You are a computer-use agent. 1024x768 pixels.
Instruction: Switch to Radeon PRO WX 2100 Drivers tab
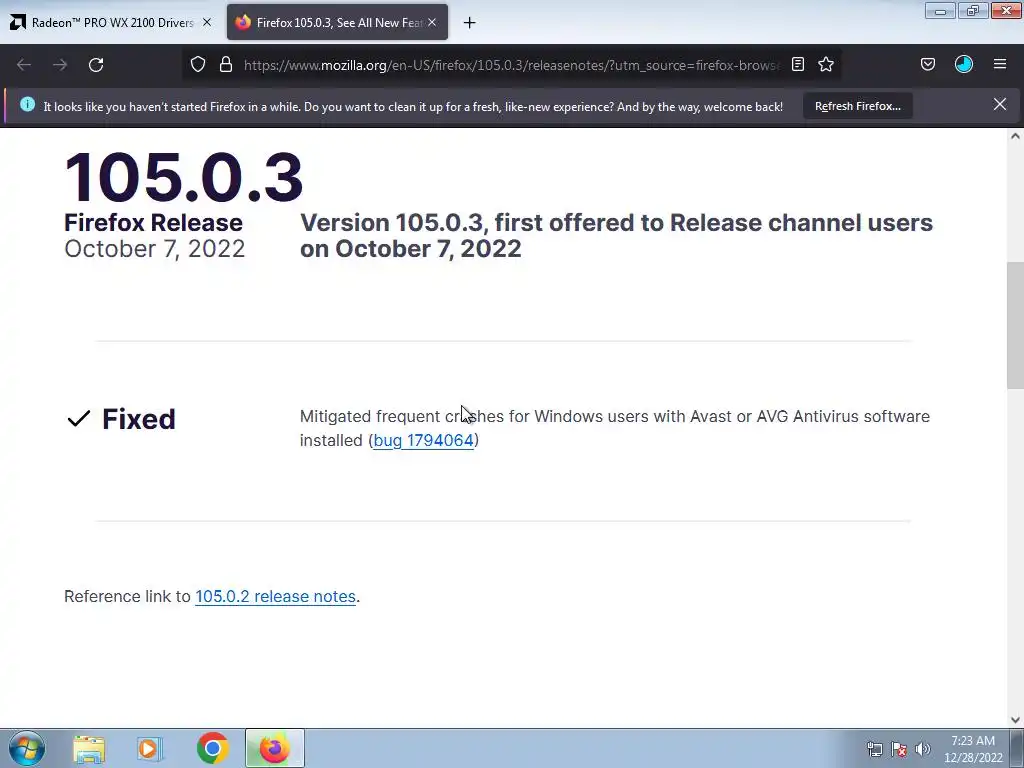click(111, 22)
